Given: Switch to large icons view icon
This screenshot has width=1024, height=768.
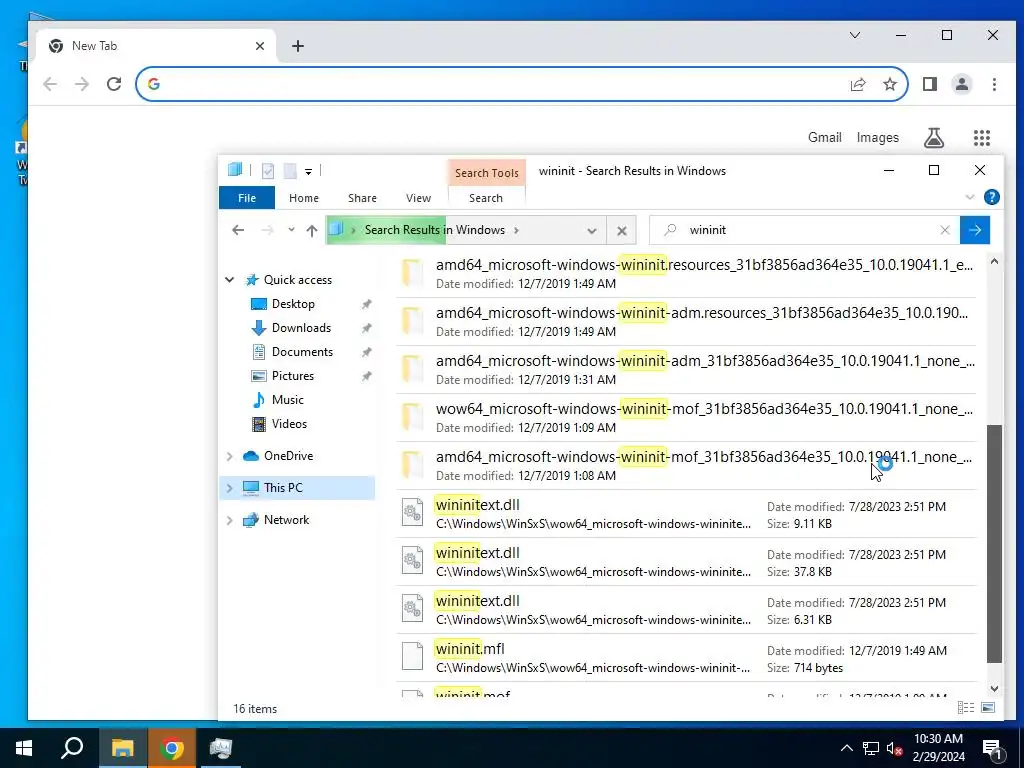Looking at the screenshot, I should tap(988, 708).
